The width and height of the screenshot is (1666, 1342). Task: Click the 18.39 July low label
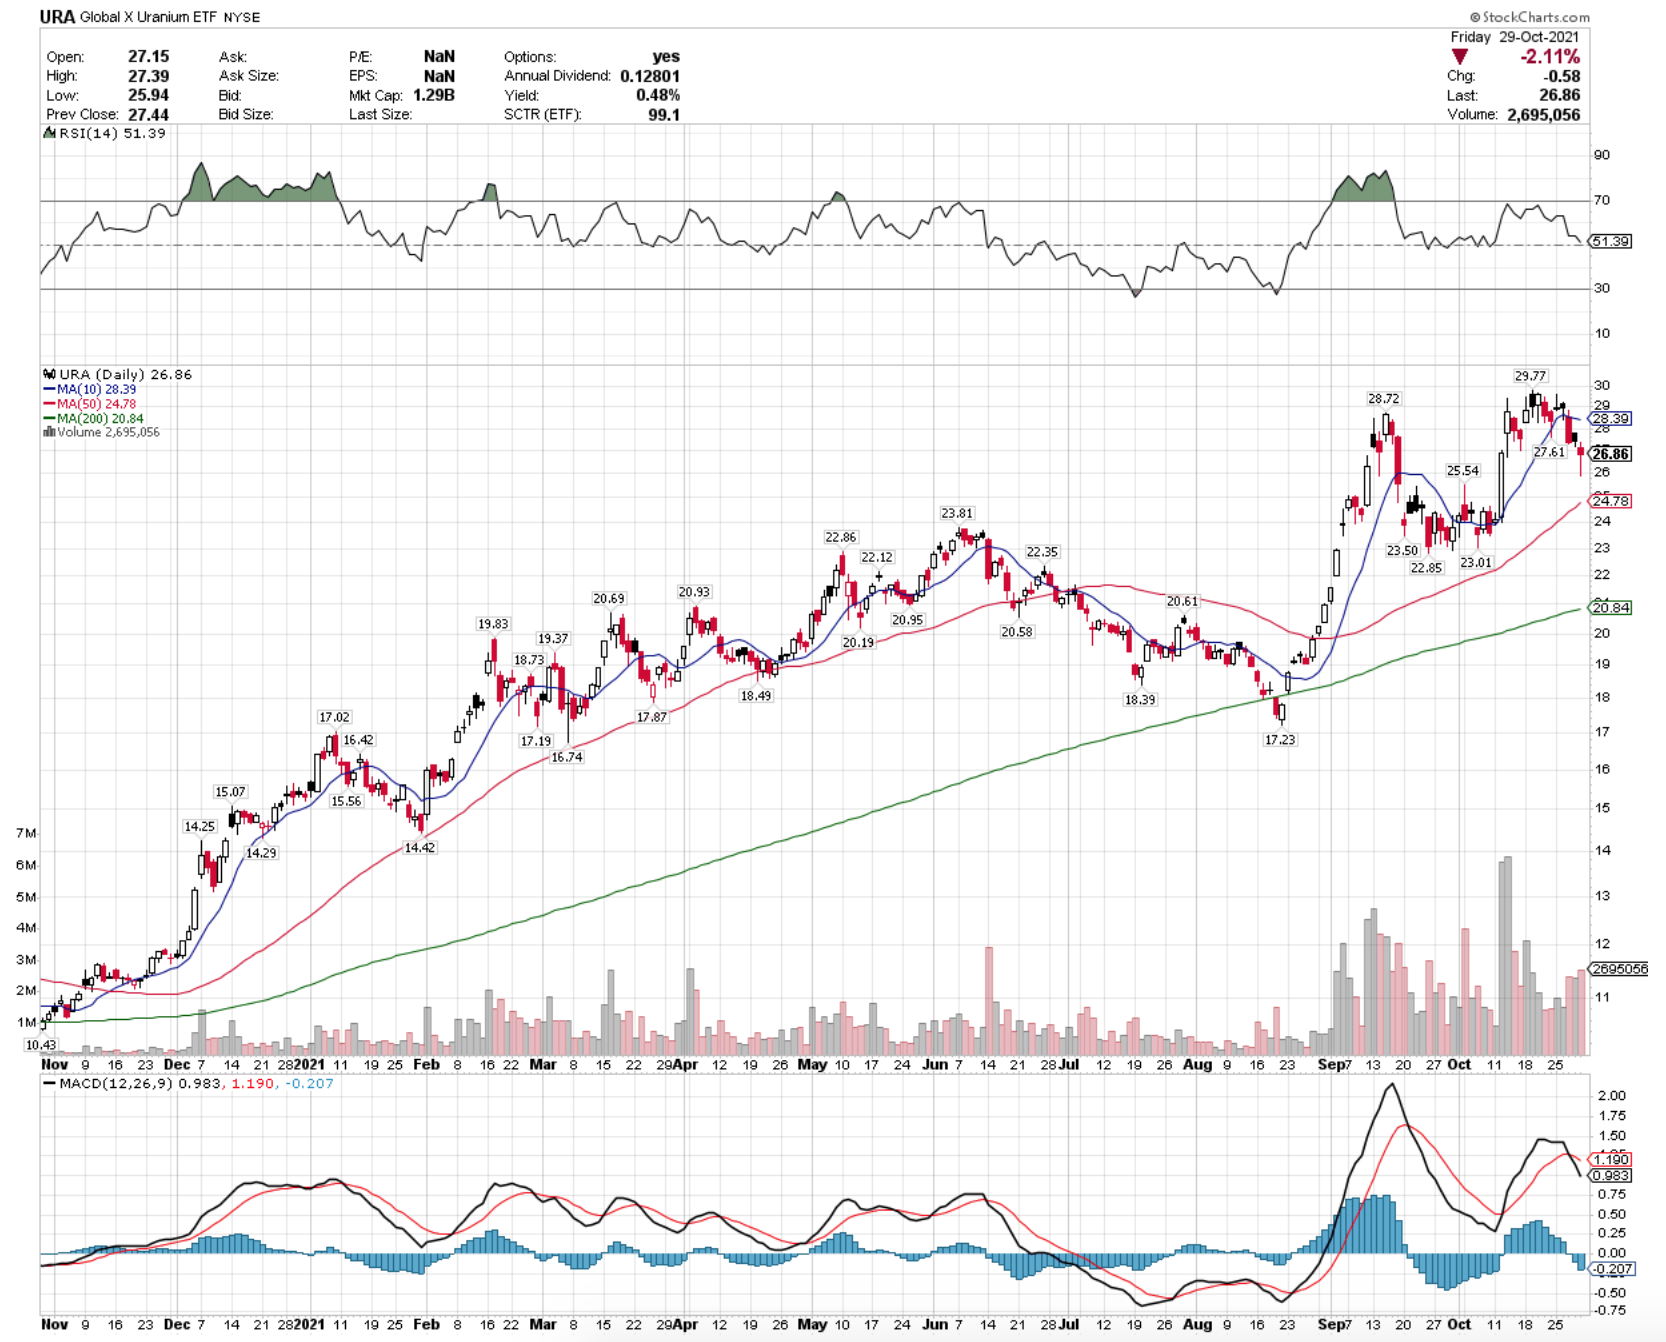1140,700
